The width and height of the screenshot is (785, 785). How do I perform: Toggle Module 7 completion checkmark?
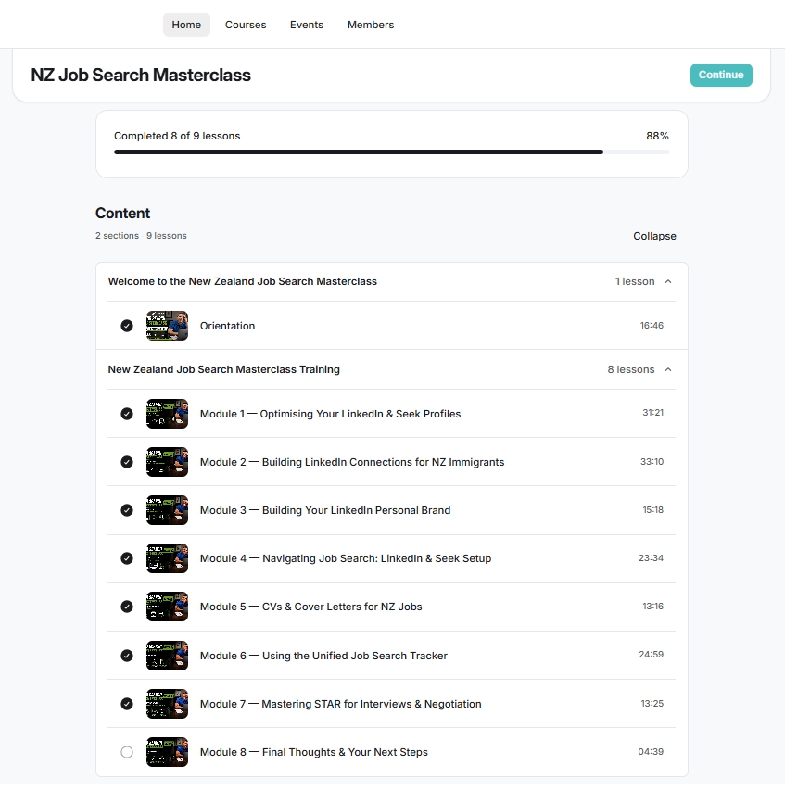coord(127,703)
